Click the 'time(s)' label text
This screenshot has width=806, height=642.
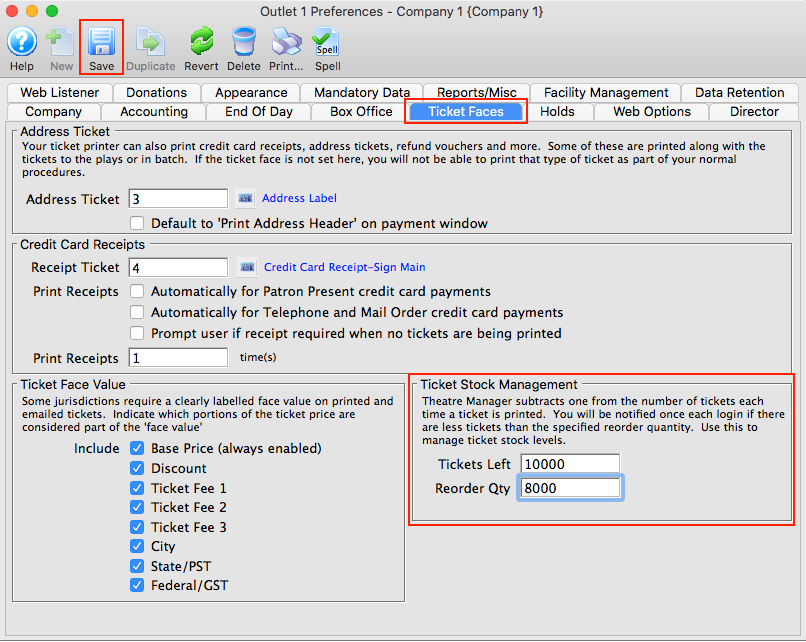click(258, 357)
